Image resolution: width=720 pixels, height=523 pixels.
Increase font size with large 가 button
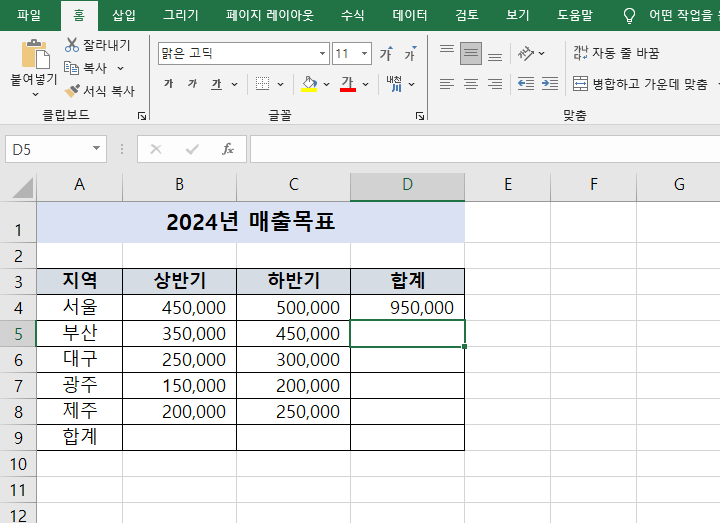386,54
